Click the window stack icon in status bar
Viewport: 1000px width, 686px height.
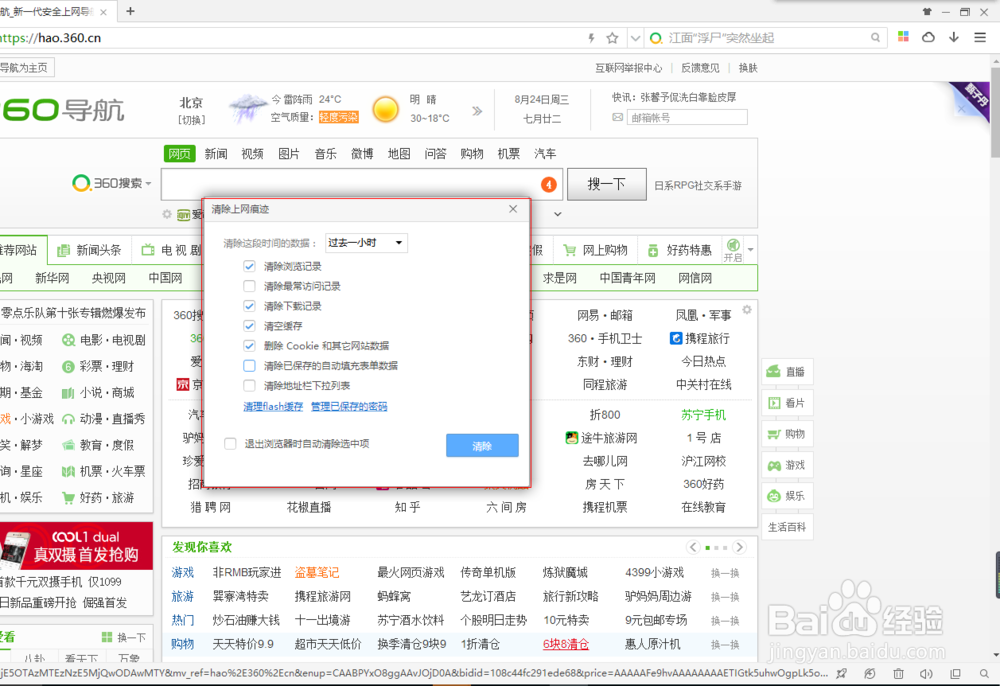click(x=955, y=673)
